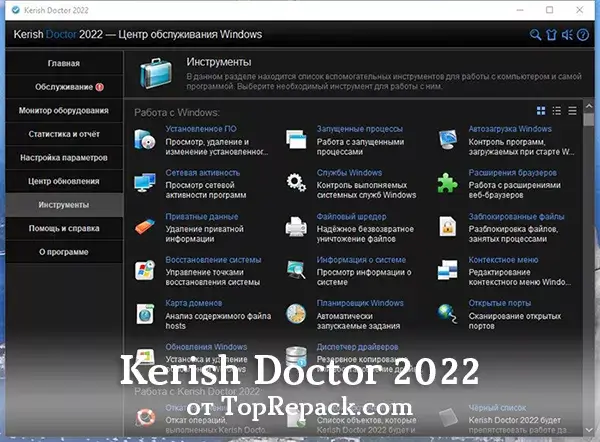Click the vertical scrollbar thumb
The height and width of the screenshot is (442, 600).
click(x=589, y=119)
